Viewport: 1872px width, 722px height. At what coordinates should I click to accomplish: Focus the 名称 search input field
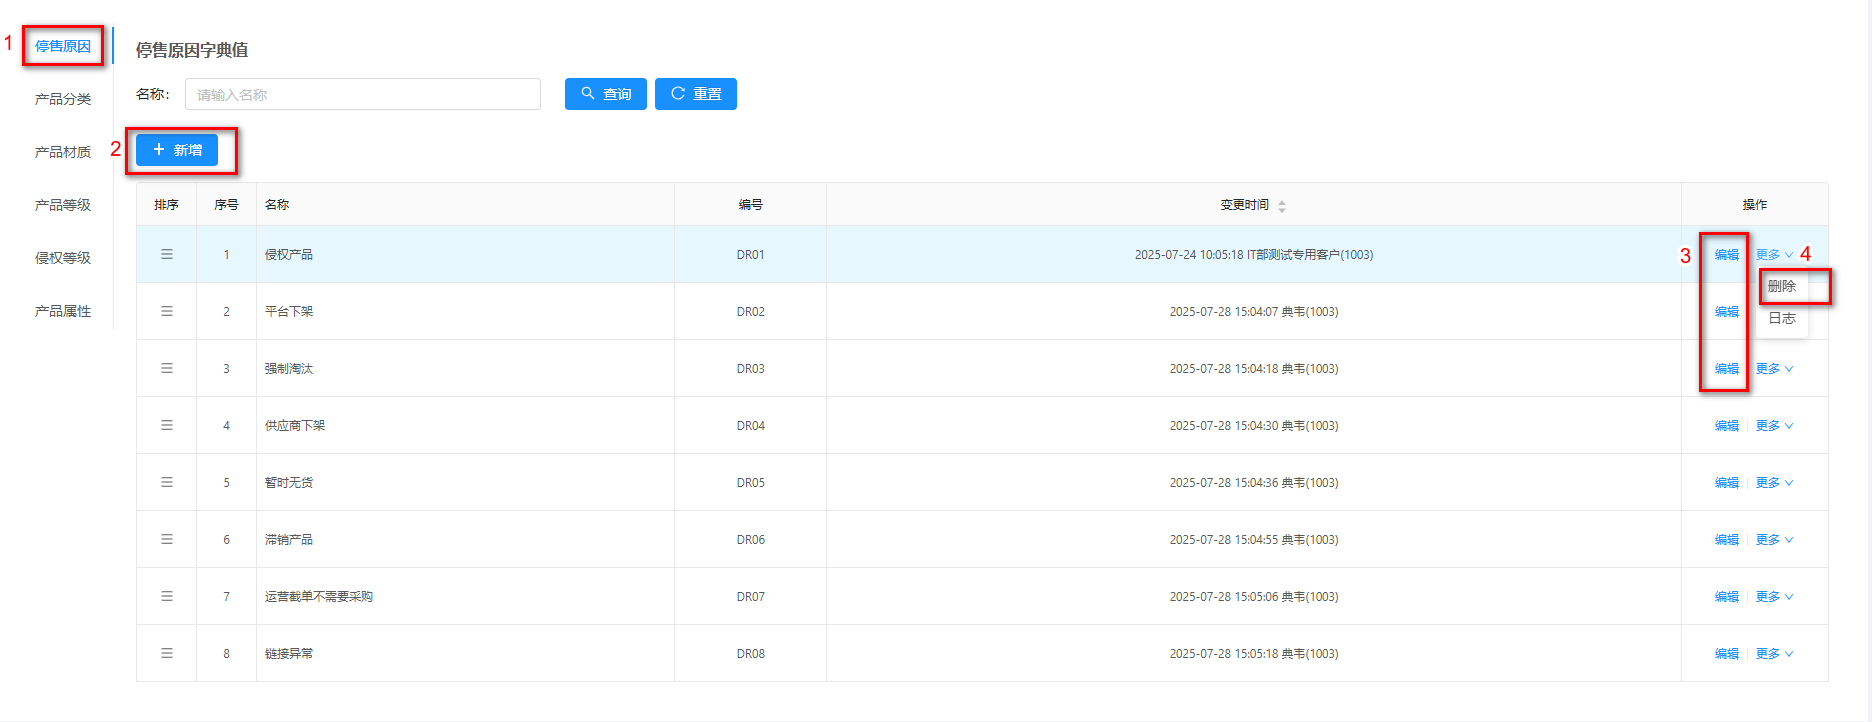[362, 95]
